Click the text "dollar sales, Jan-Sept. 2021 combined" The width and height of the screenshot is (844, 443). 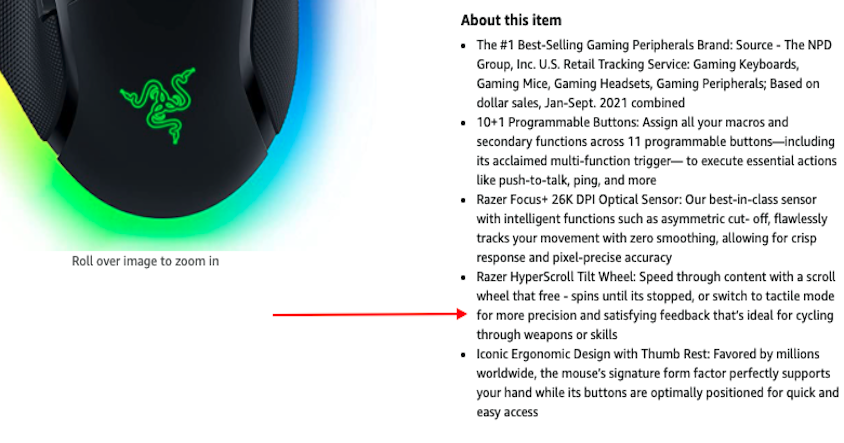click(x=581, y=103)
